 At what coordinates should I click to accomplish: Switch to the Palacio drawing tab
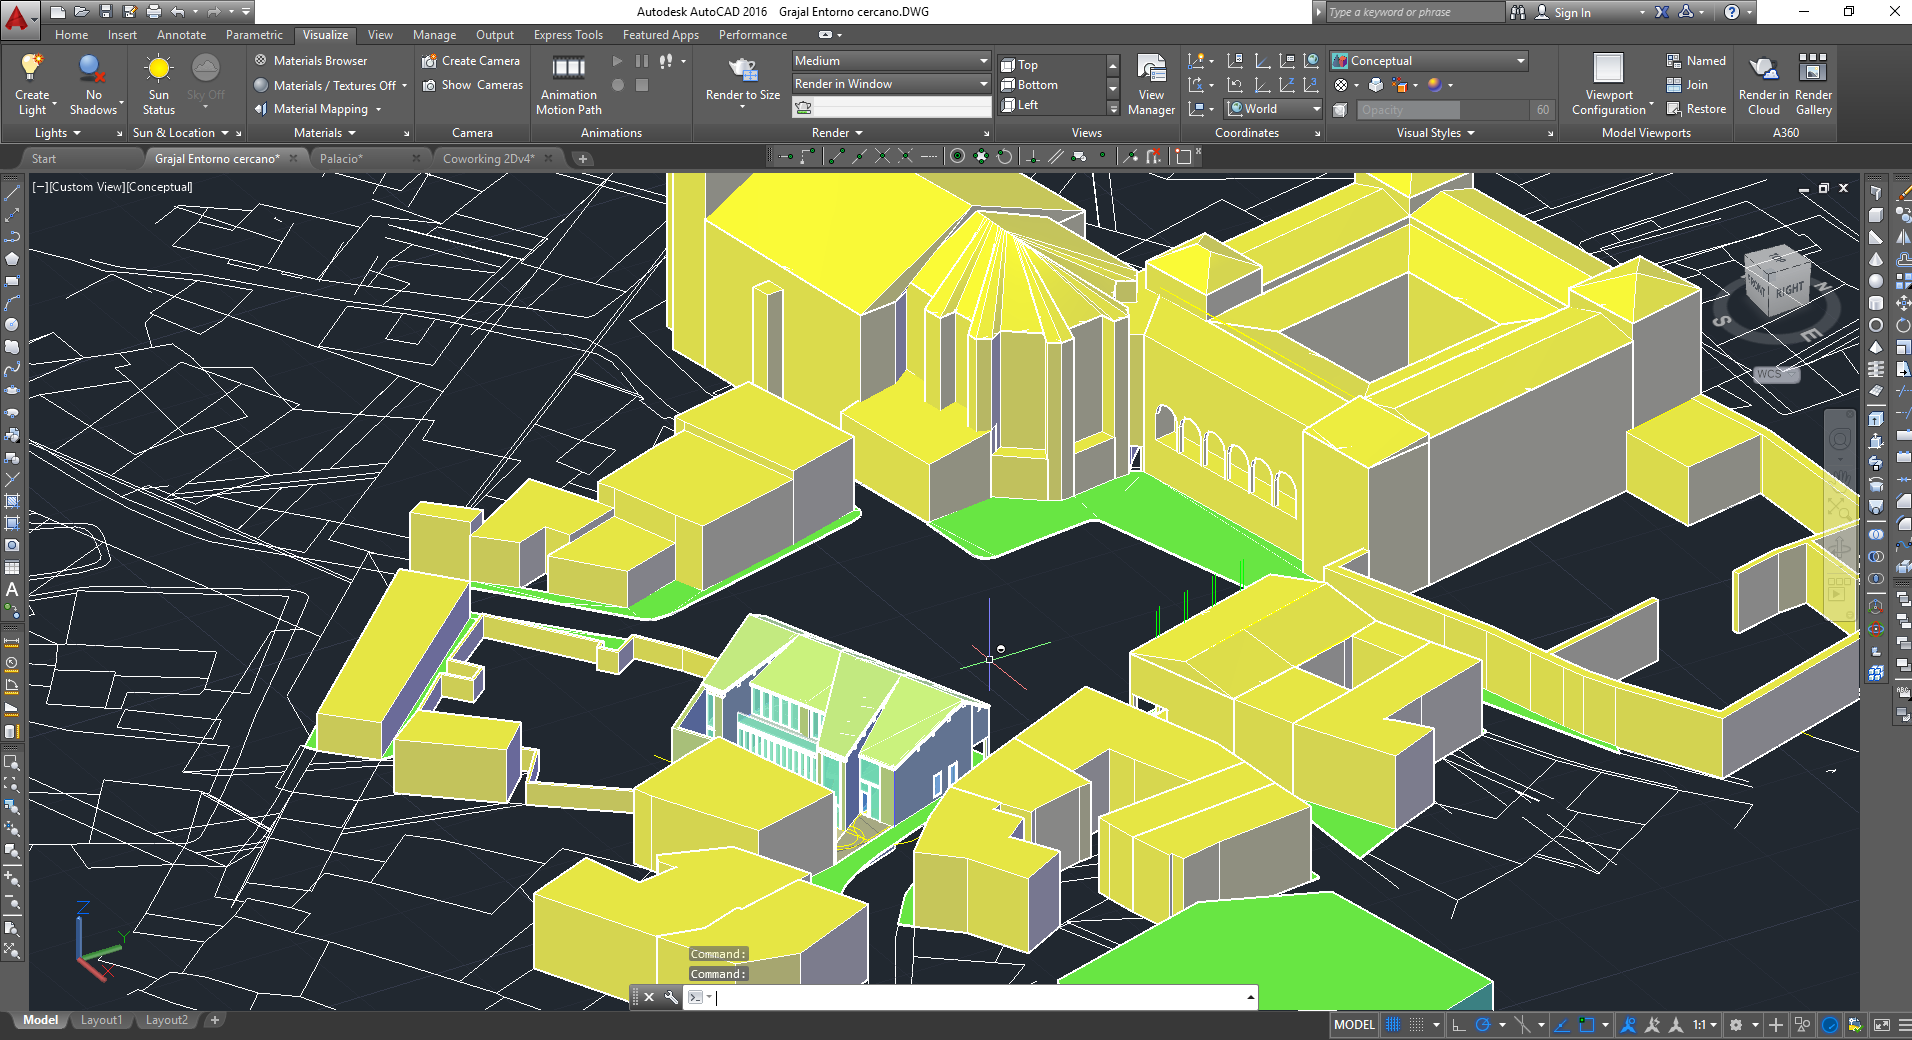tap(341, 159)
